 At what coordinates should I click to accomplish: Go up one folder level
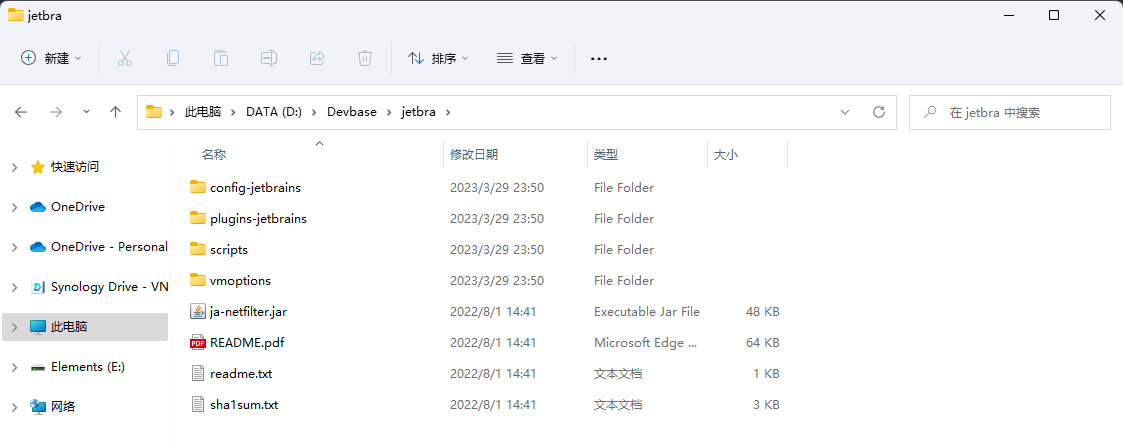tap(115, 112)
